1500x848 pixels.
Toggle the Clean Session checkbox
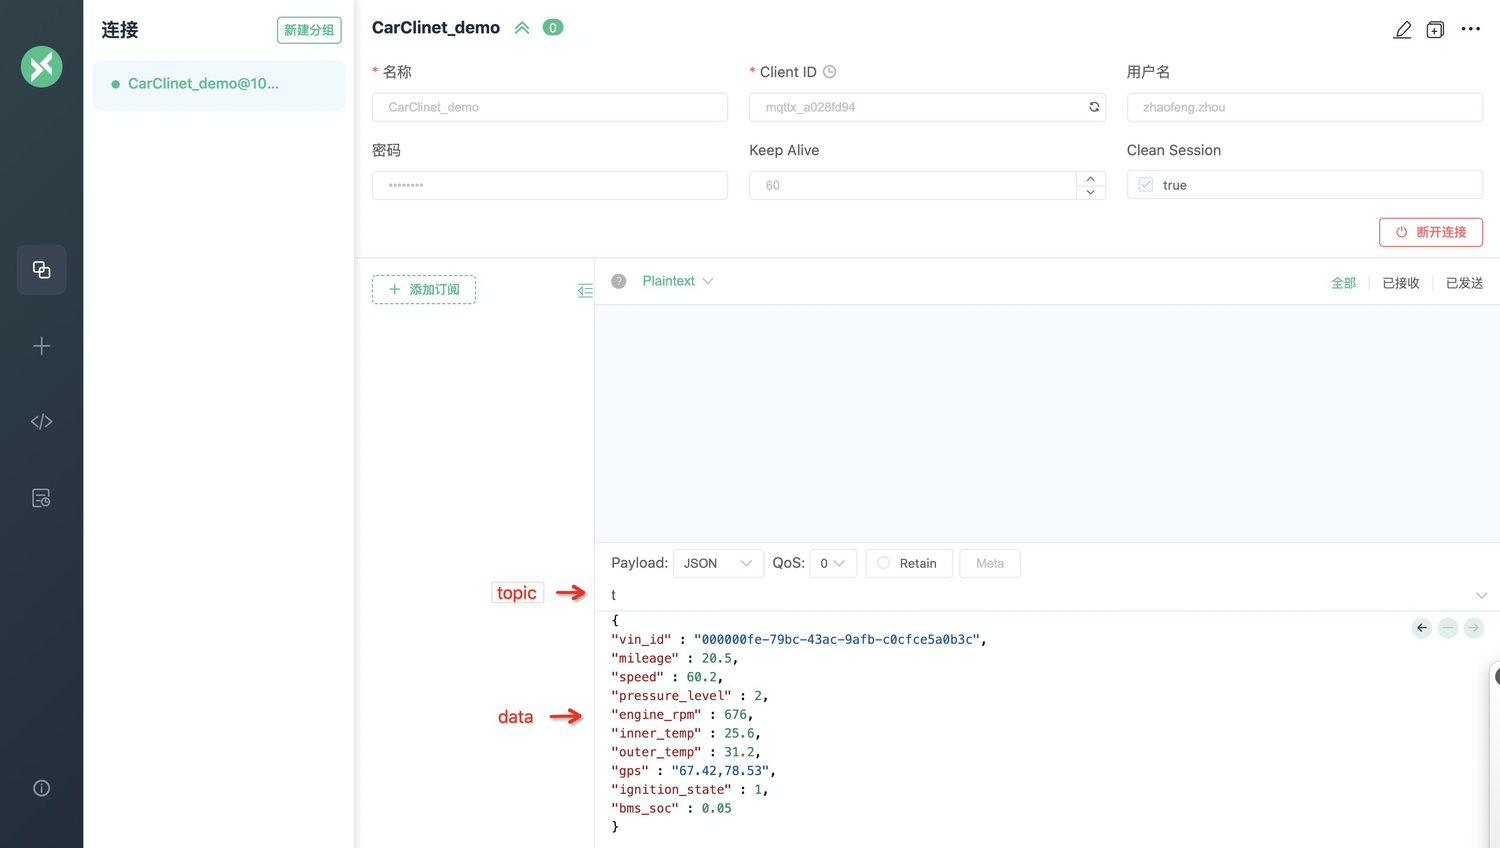click(1146, 185)
